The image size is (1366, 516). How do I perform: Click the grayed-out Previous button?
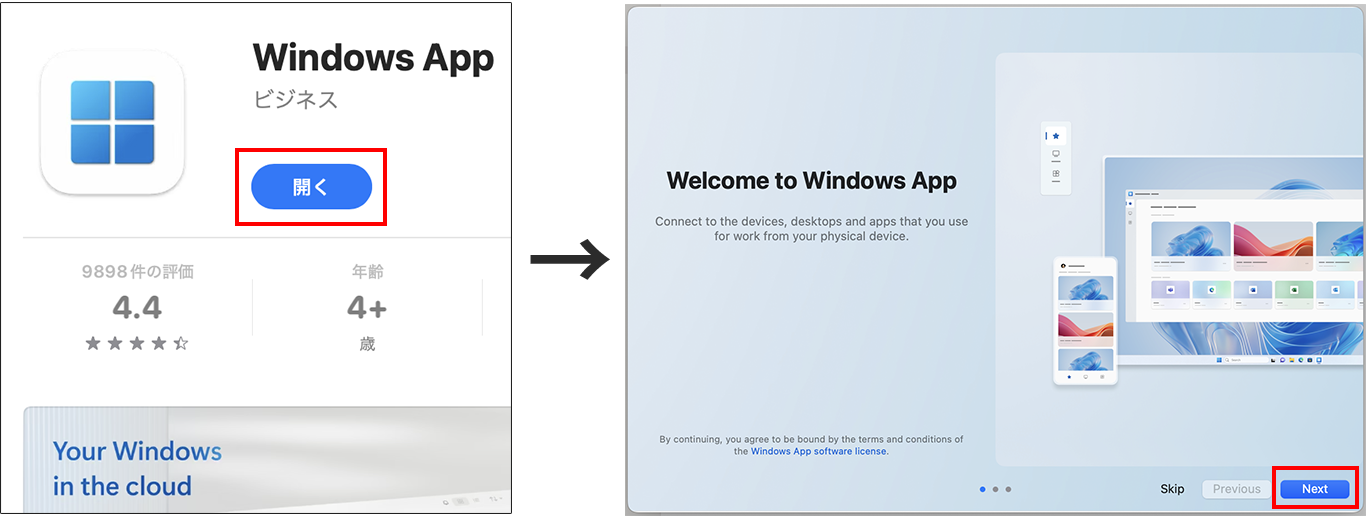pyautogui.click(x=1236, y=489)
